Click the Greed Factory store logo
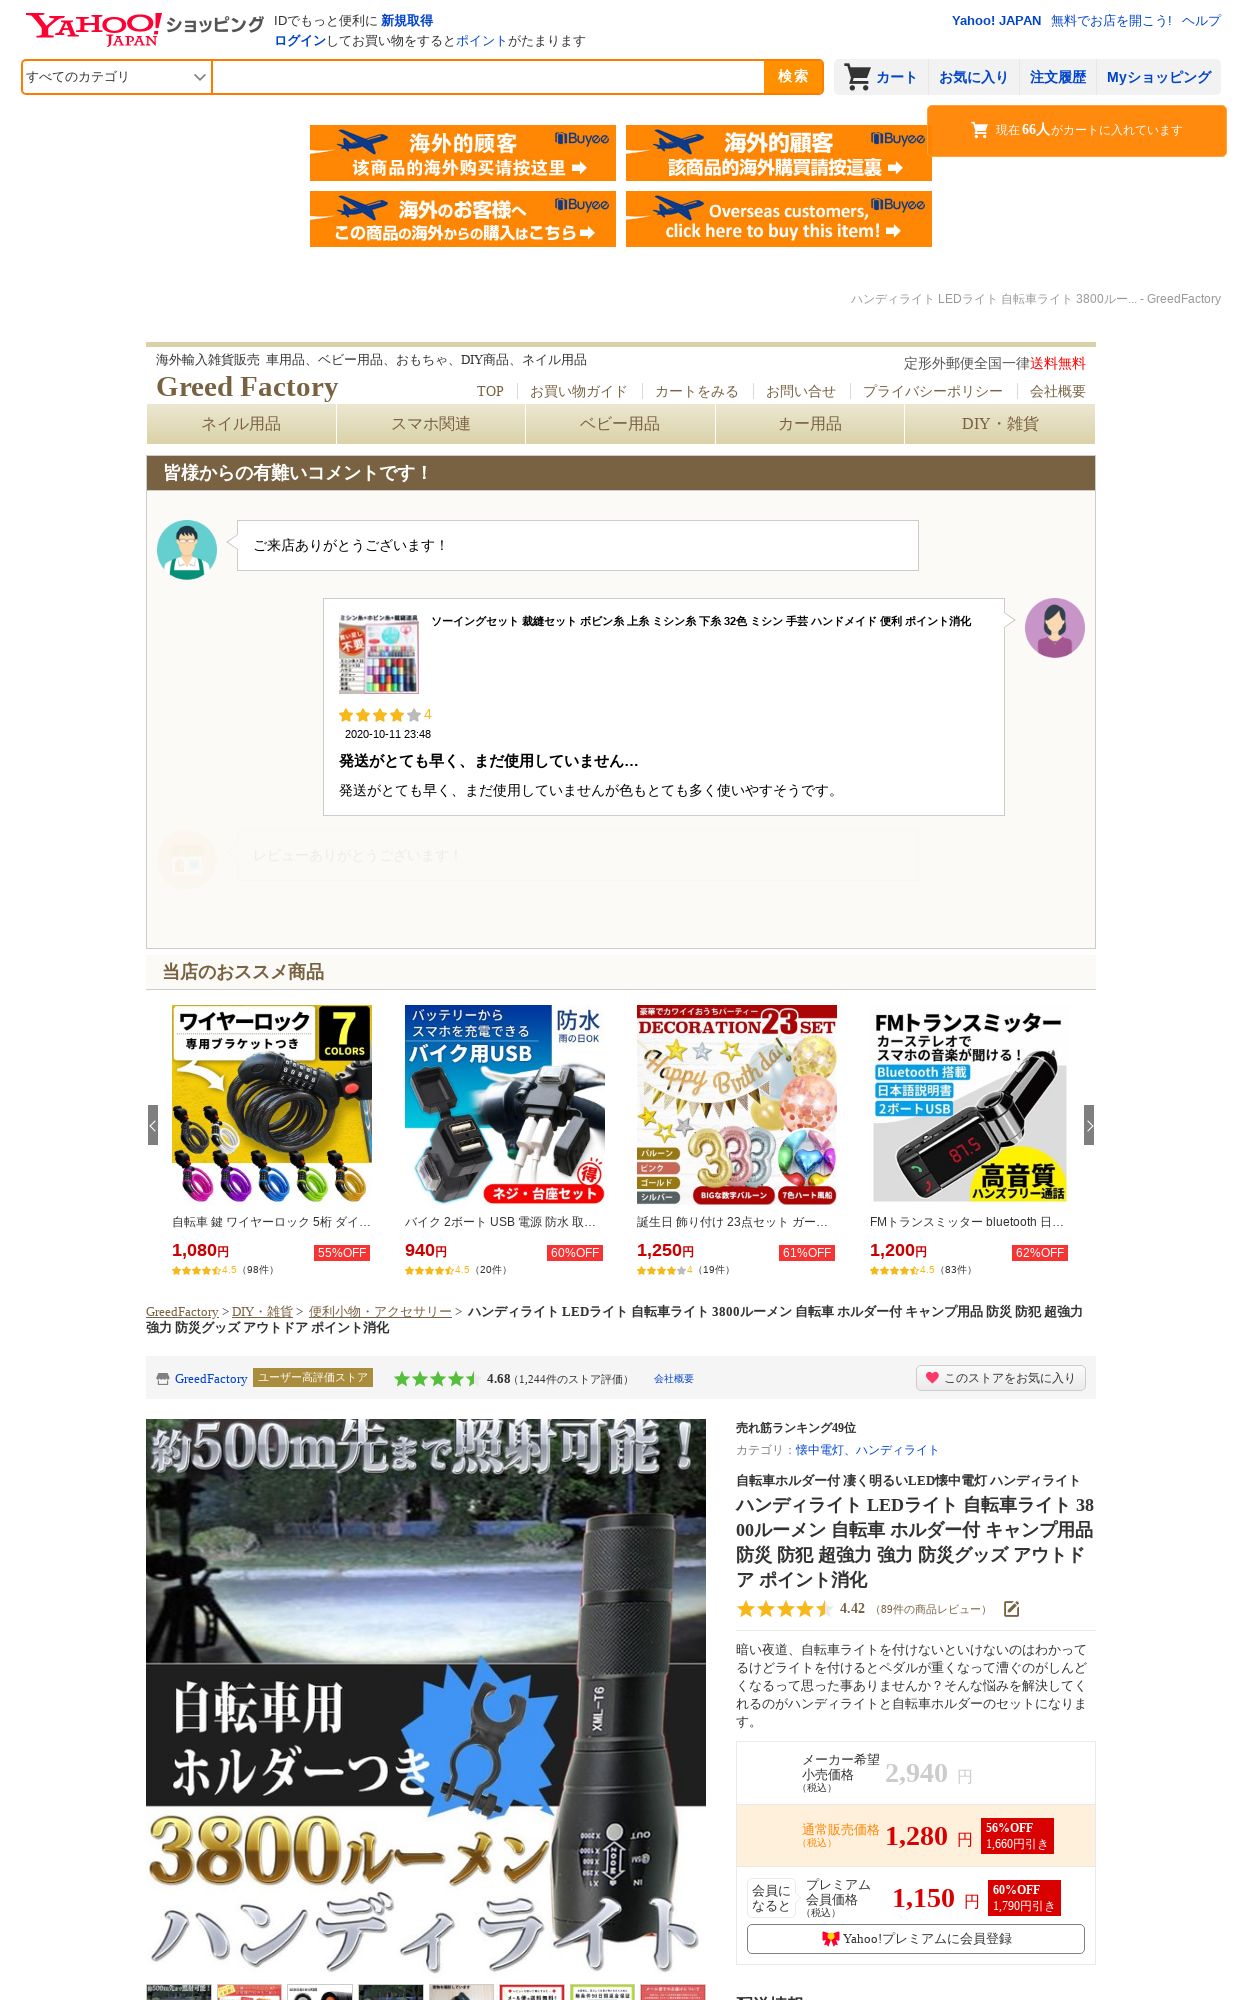 pyautogui.click(x=247, y=387)
